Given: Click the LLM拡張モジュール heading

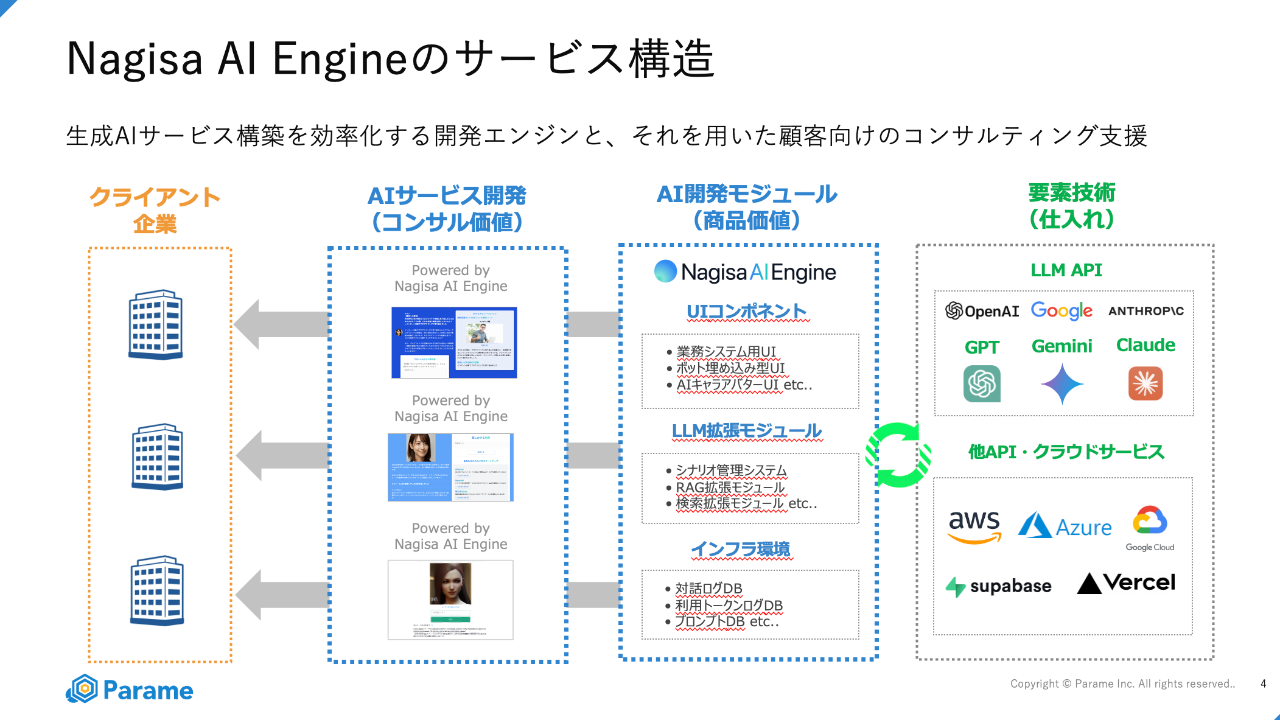Looking at the screenshot, I should (746, 431).
